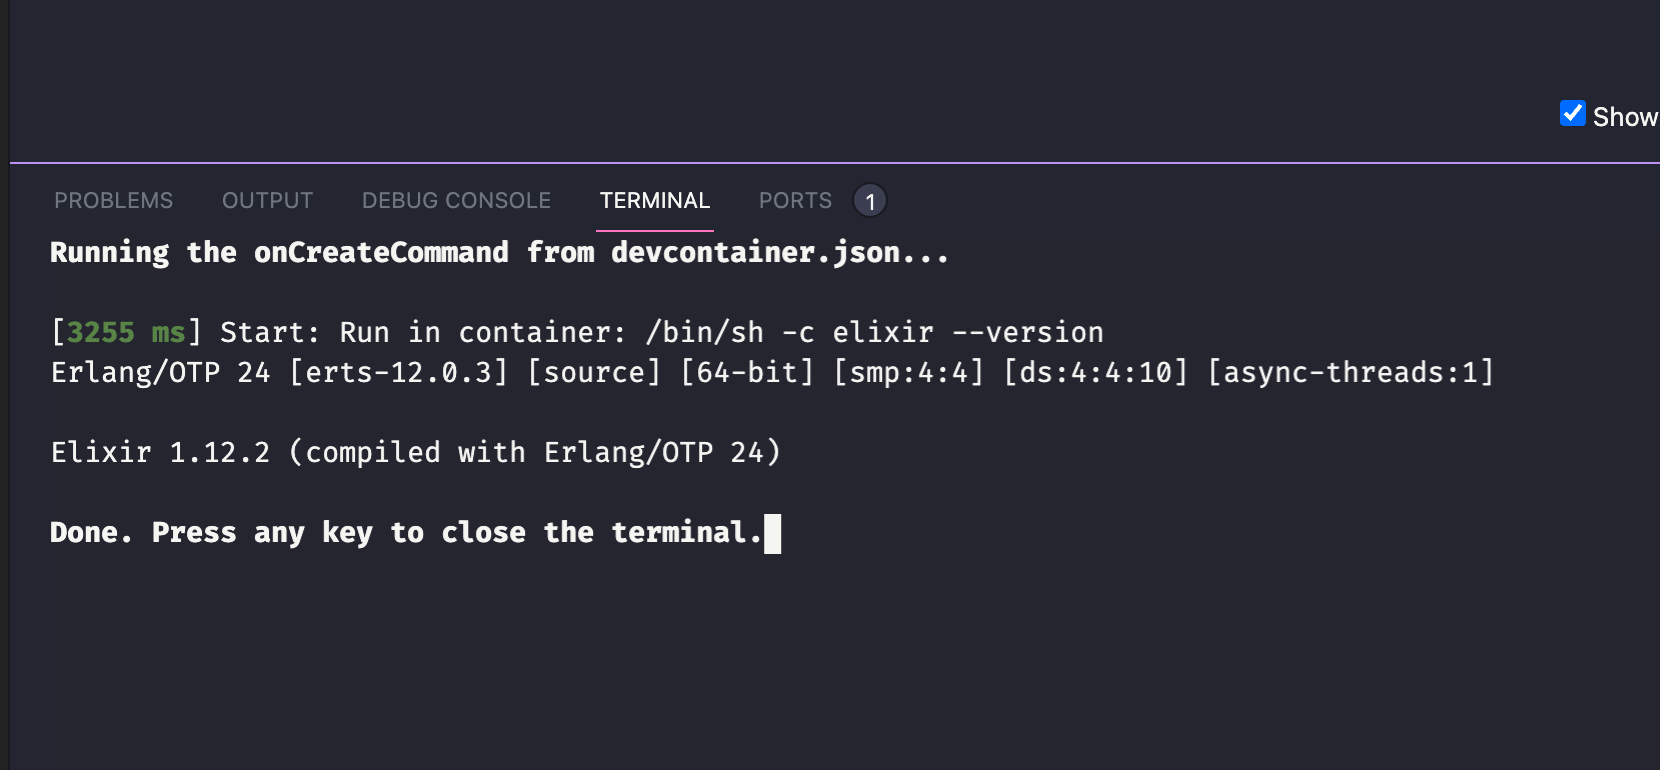This screenshot has width=1660, height=770.
Task: Select the DEBUG CONSOLE tab
Action: (x=456, y=201)
